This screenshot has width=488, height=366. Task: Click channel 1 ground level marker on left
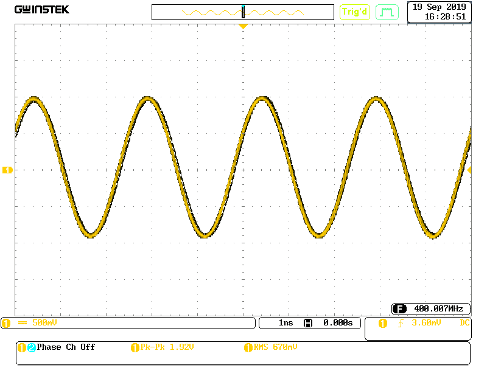tap(7, 170)
